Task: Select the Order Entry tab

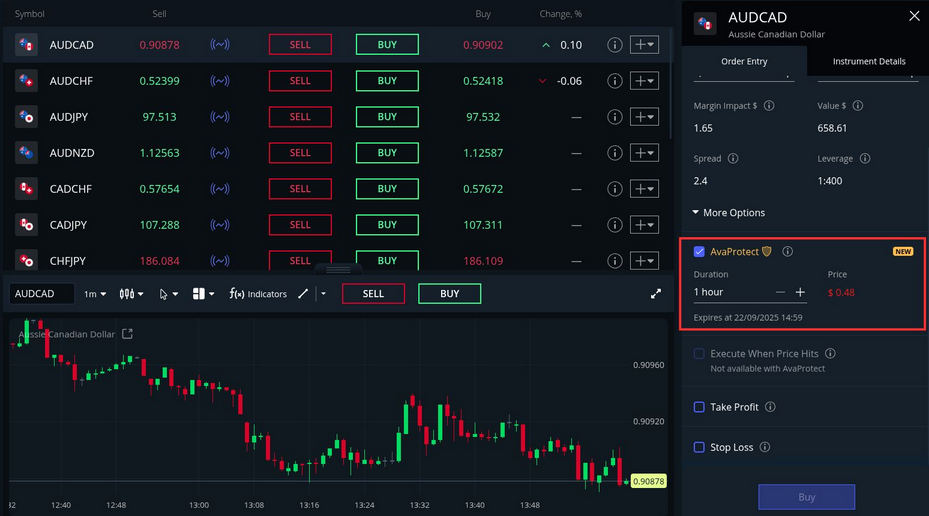Action: 743,61
